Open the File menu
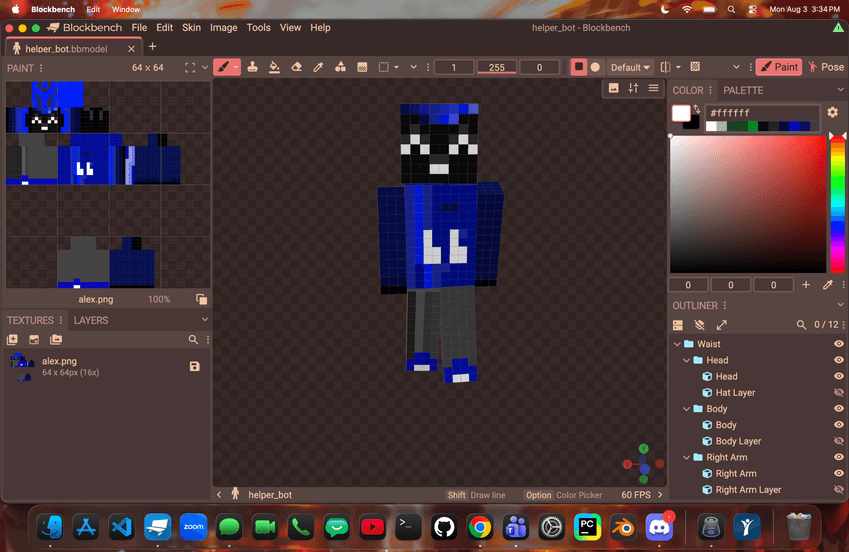The image size is (849, 552). (x=139, y=28)
